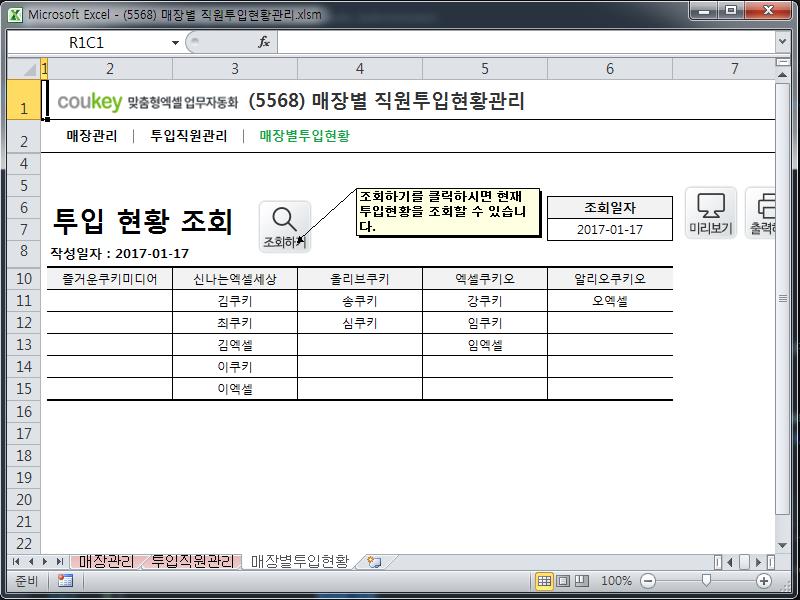Screen dimensions: 800x600
Task: Switch to Page Layout view icon
Action: coord(563,581)
